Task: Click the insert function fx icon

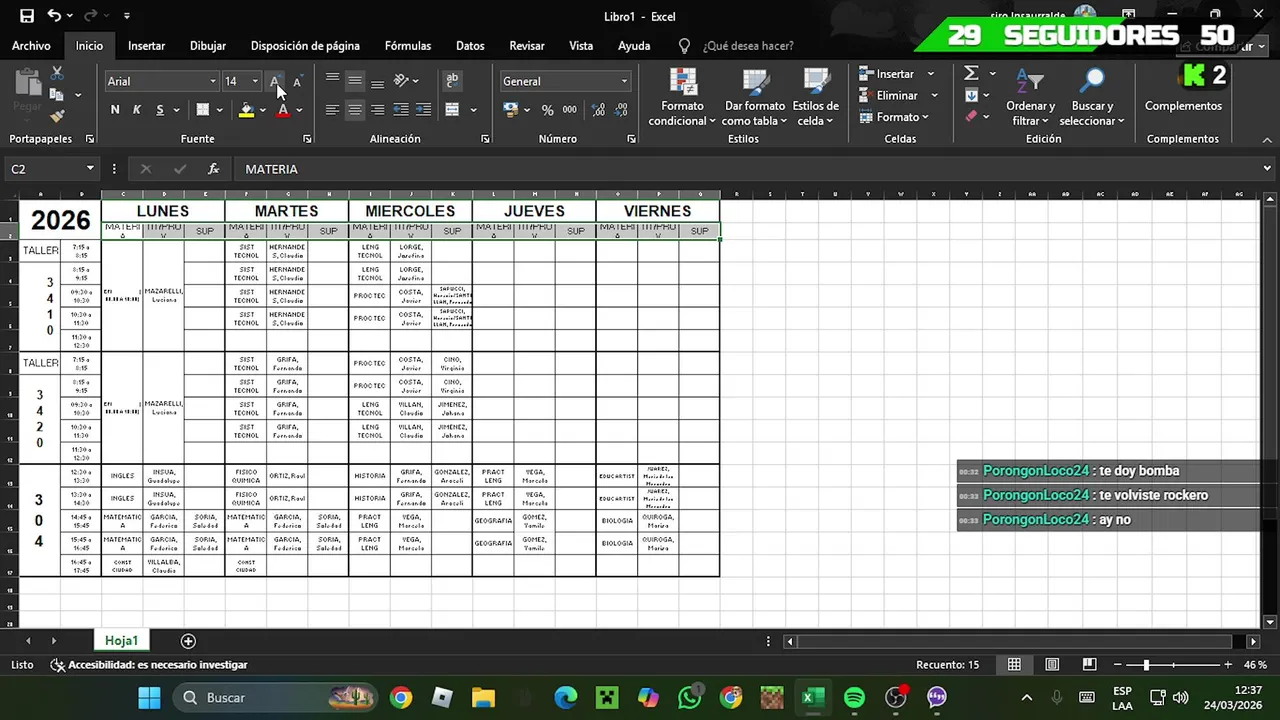Action: [x=213, y=169]
